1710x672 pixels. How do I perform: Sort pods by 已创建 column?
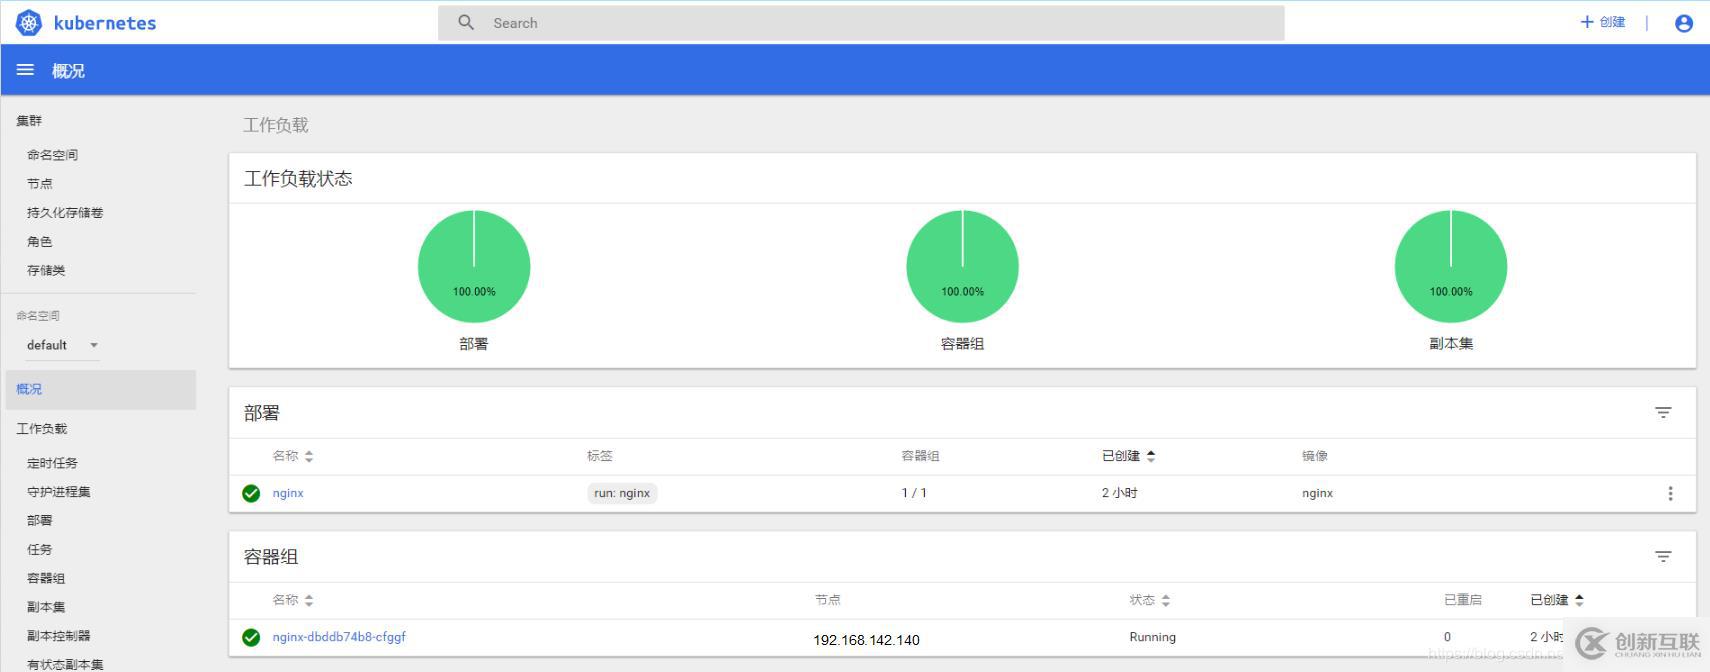(x=1557, y=600)
